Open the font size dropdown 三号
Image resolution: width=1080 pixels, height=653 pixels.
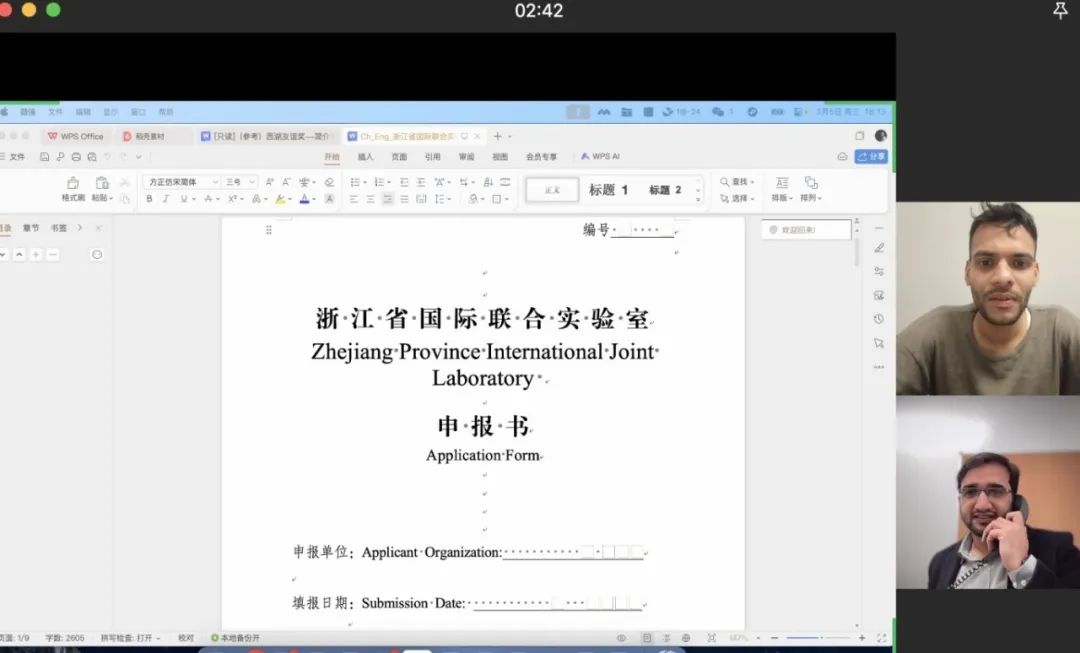coord(240,182)
